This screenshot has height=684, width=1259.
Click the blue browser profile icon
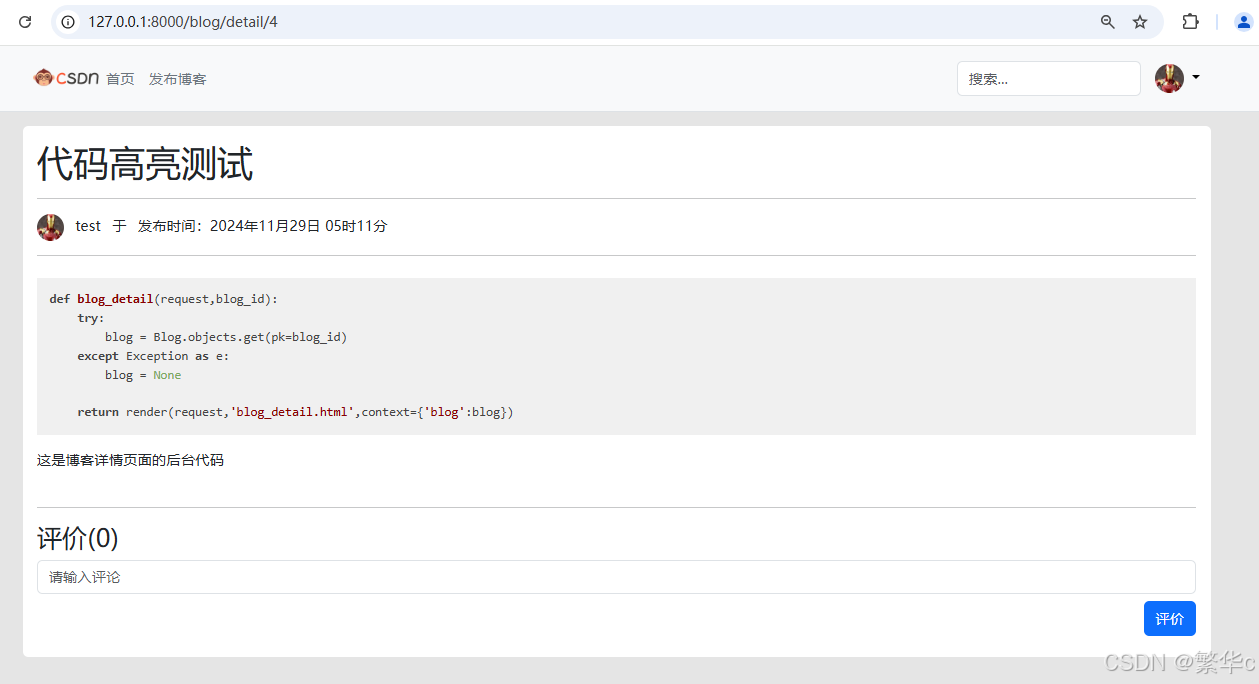(x=1241, y=21)
